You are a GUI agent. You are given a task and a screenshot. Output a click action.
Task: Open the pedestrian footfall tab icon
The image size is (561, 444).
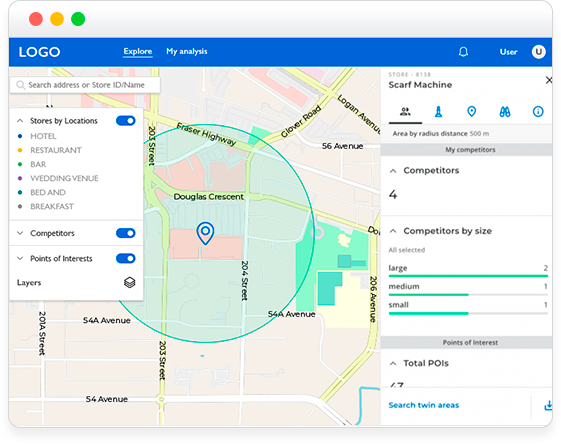pyautogui.click(x=438, y=112)
